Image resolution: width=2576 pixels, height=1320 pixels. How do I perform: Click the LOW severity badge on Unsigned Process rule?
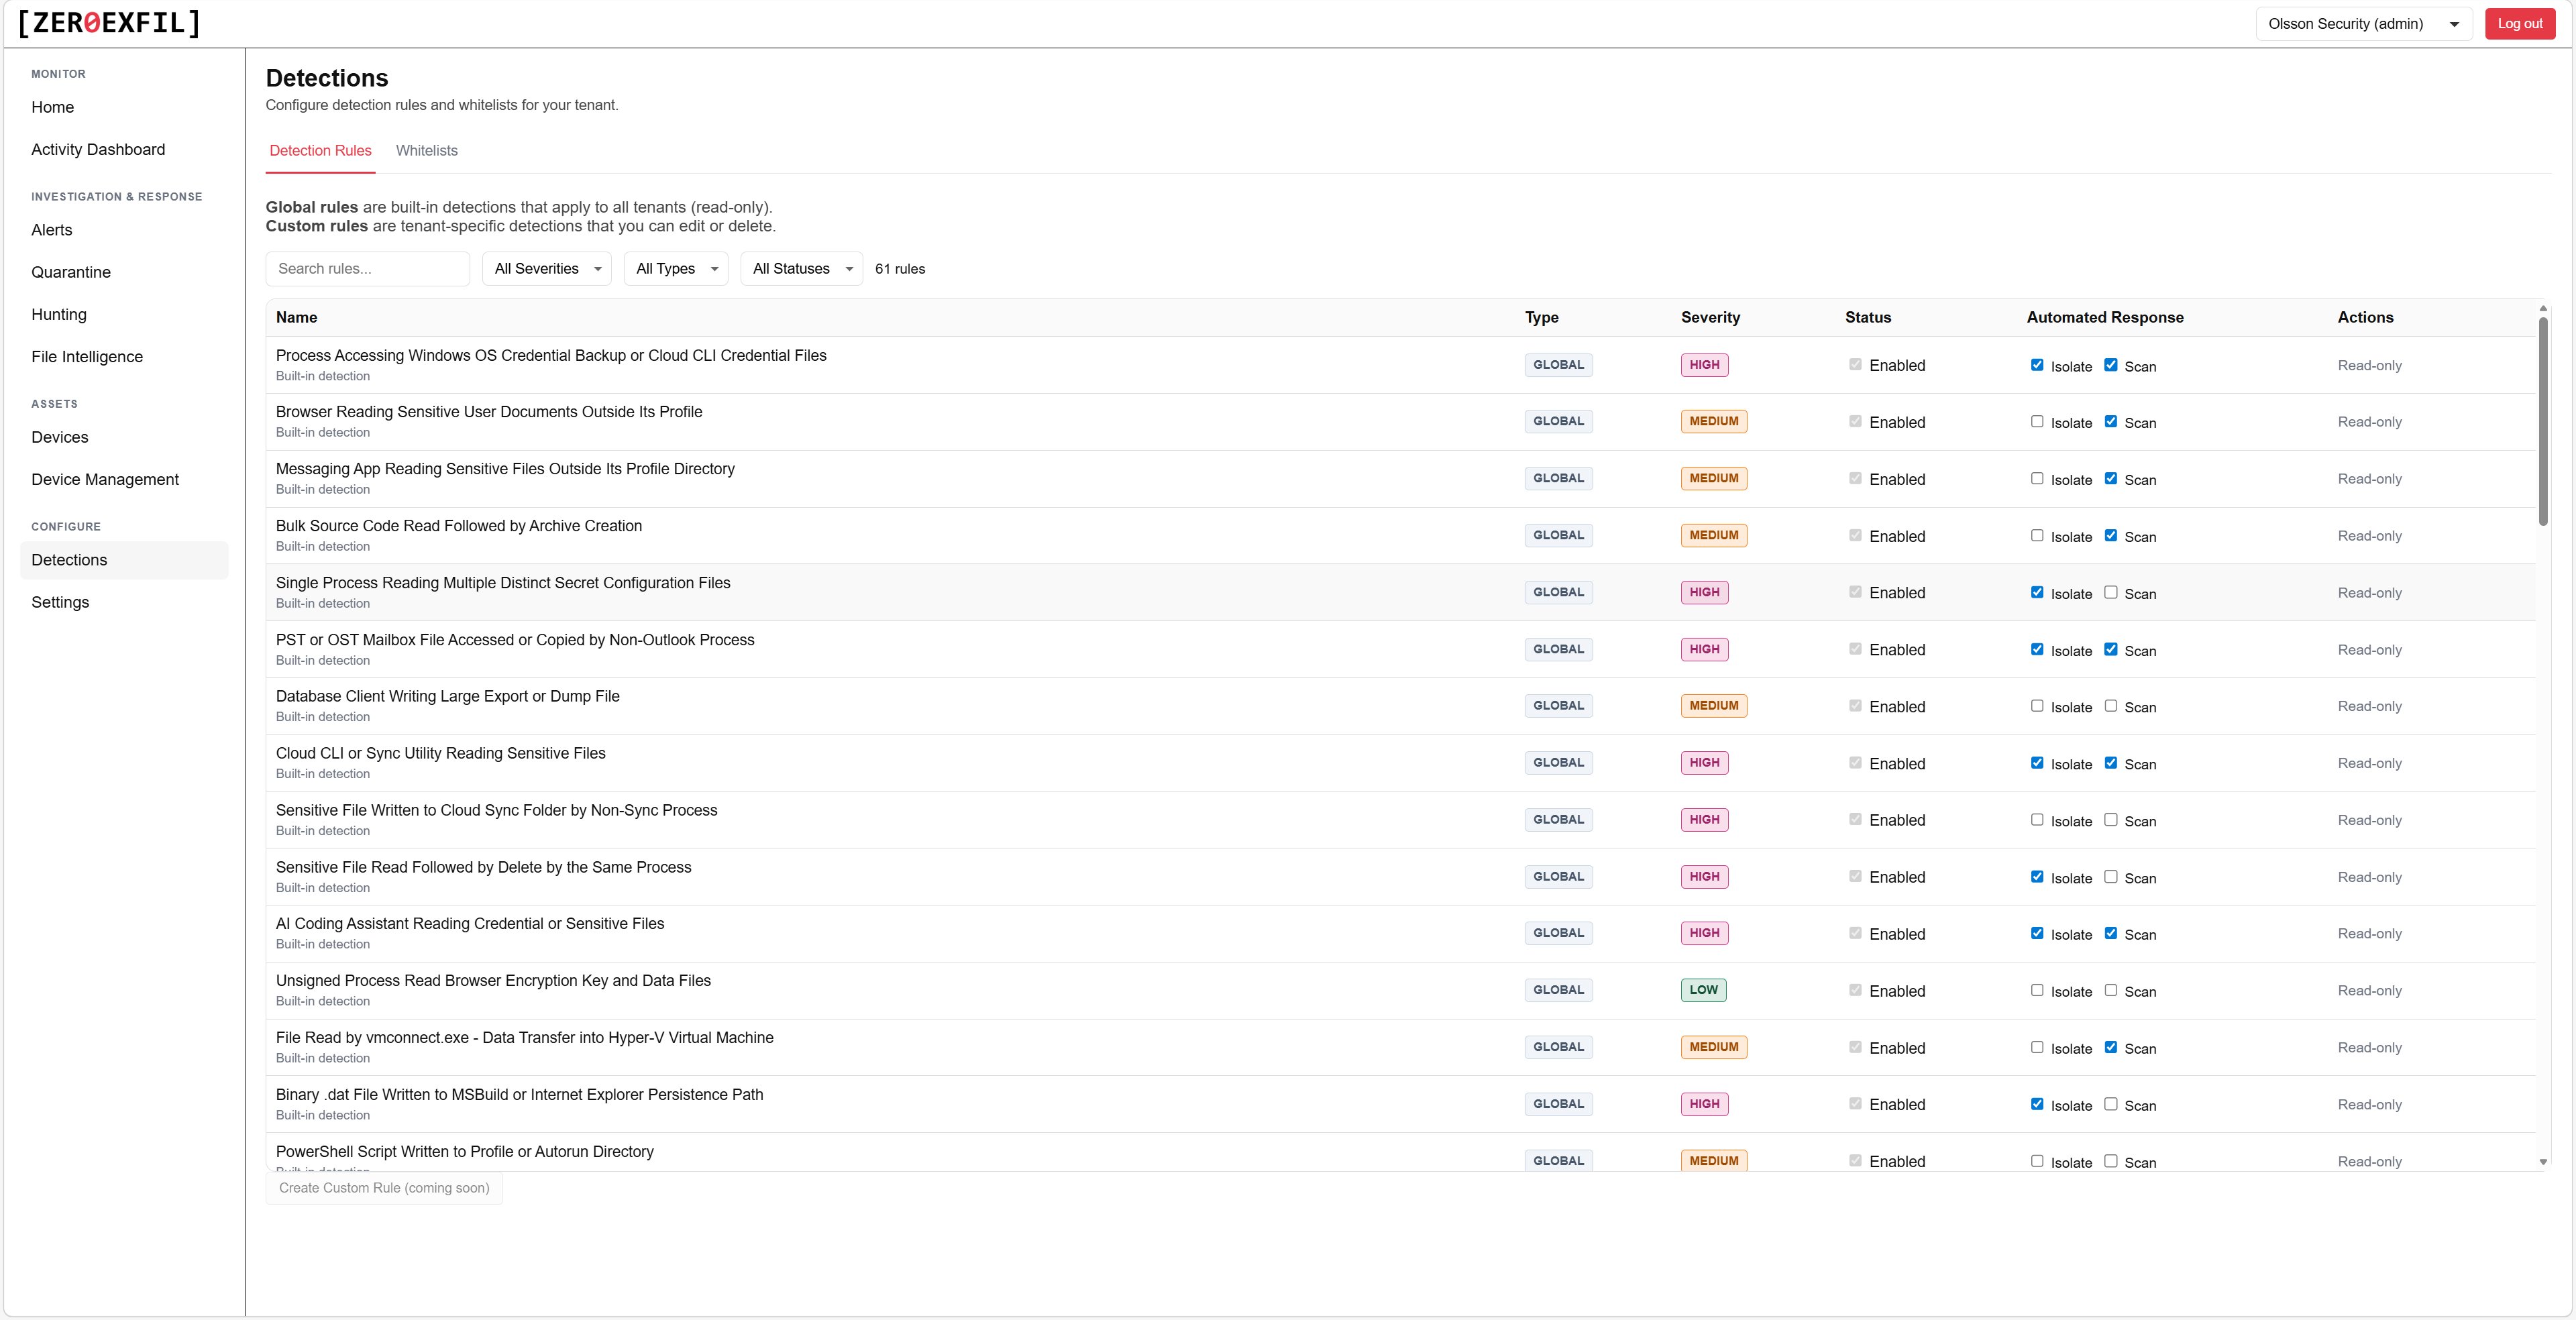coord(1703,990)
